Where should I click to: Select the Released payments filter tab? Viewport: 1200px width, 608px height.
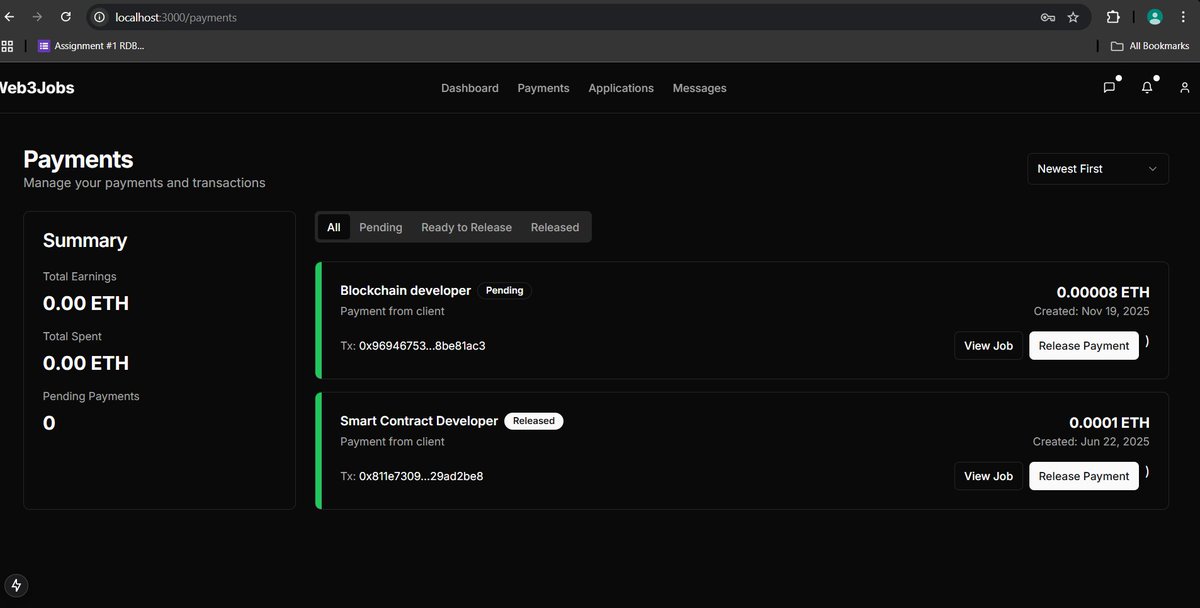click(x=555, y=227)
